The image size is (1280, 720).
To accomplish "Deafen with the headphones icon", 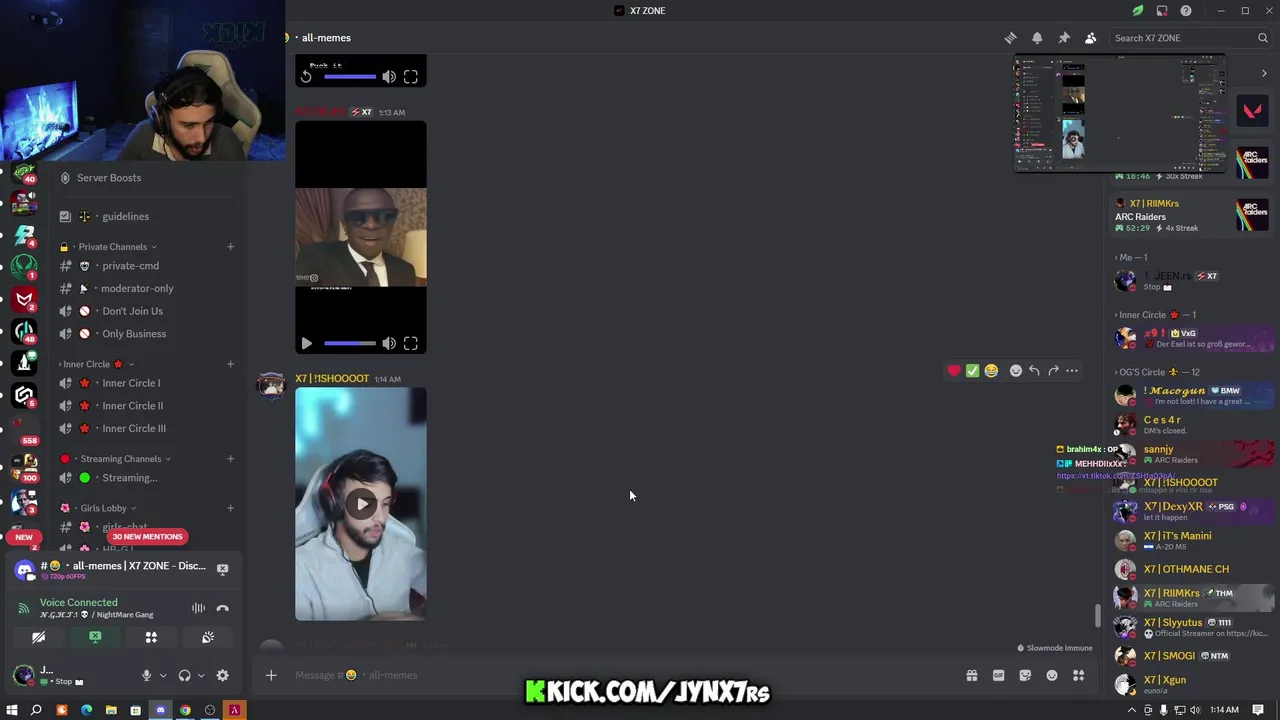I will pos(184,676).
